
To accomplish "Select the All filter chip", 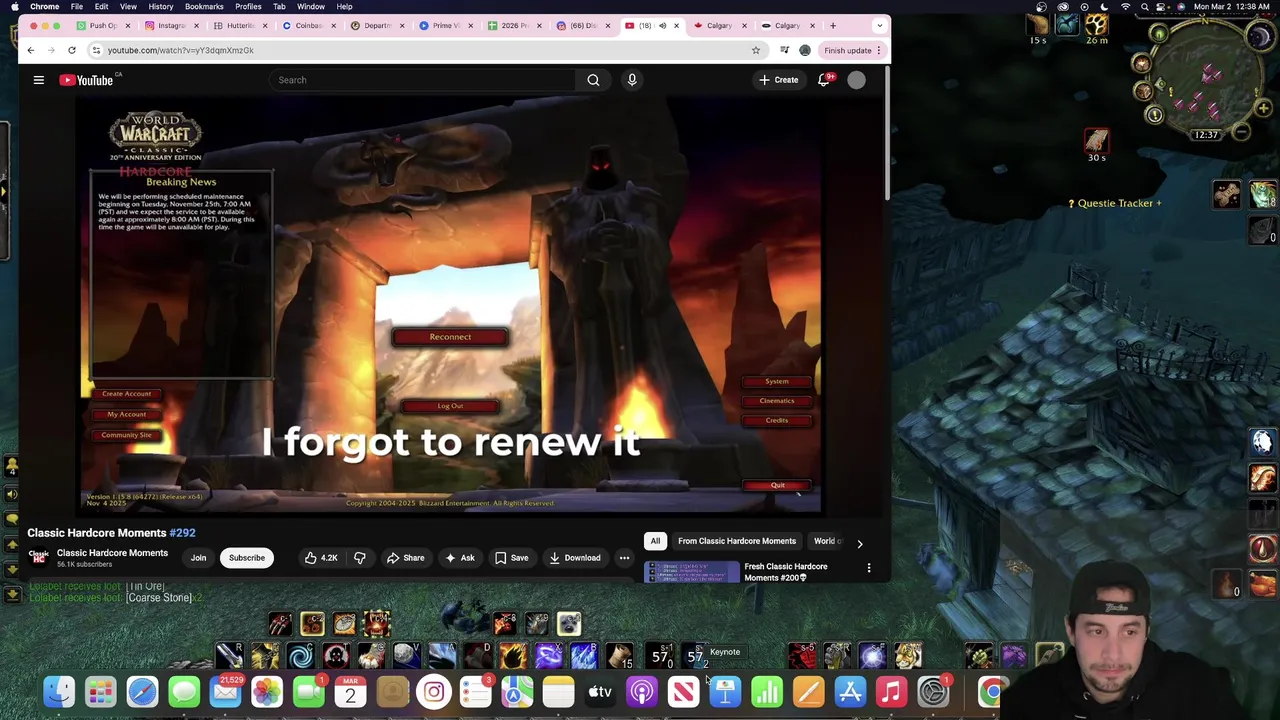I will pos(655,541).
